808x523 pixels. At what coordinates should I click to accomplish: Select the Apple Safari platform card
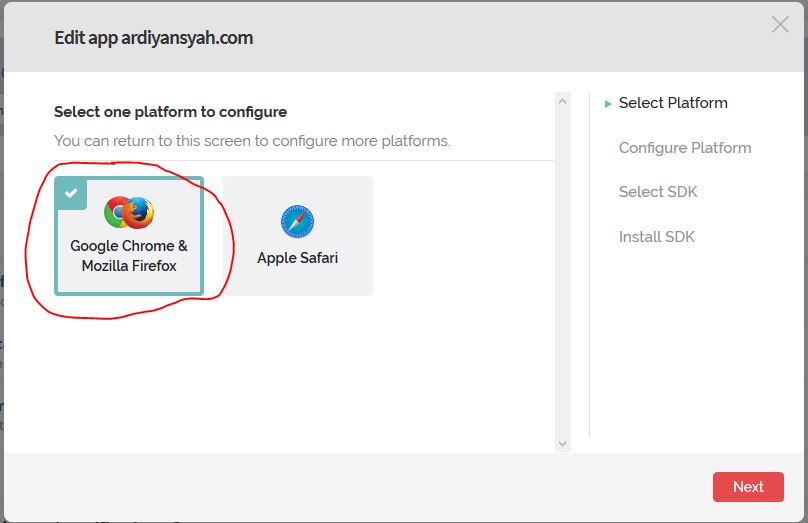(x=298, y=236)
